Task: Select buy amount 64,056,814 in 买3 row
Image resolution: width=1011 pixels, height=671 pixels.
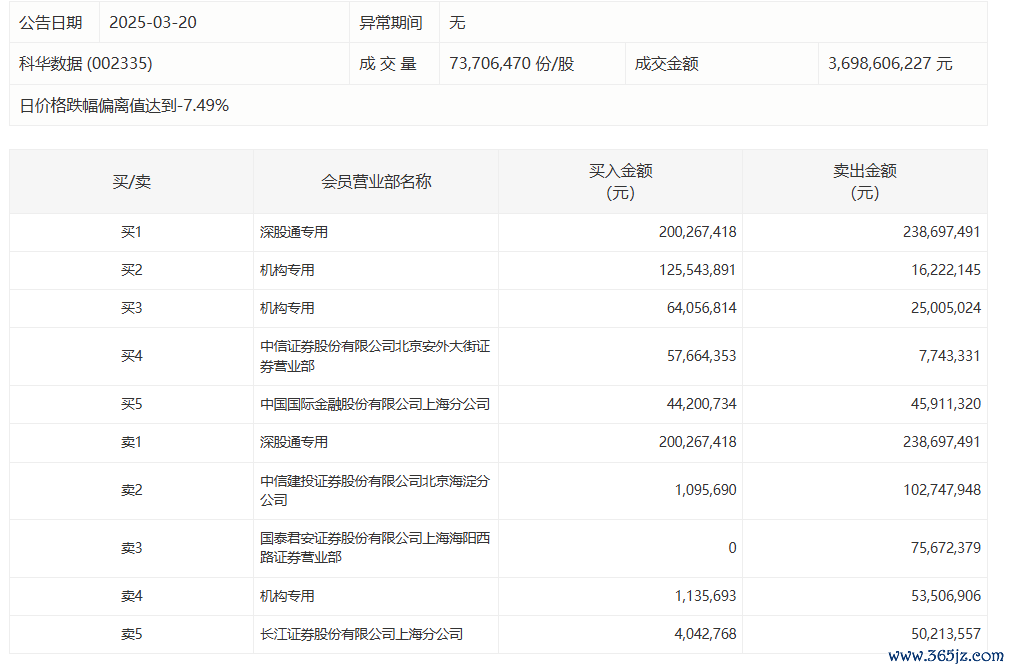Action: pos(697,308)
